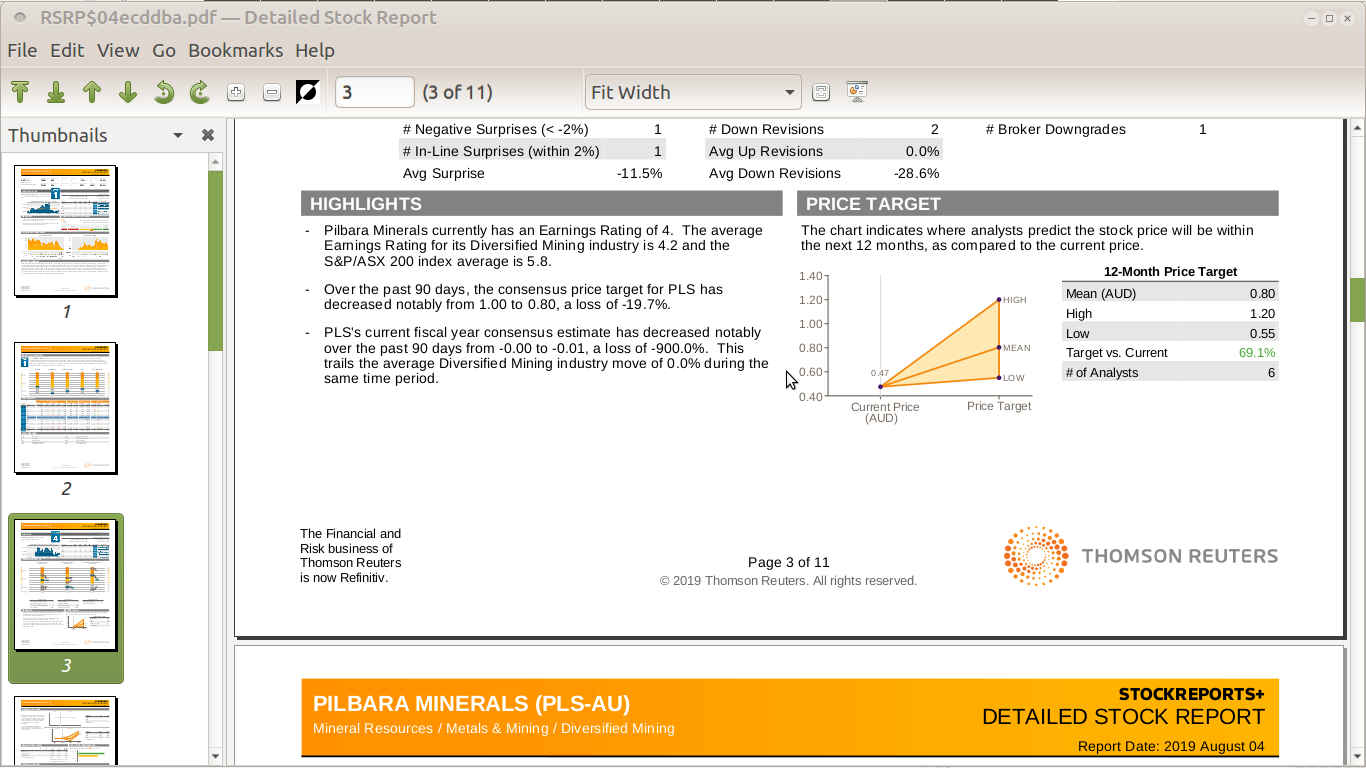Select the partially visible page 4 thumbnail
The image size is (1366, 768).
pyautogui.click(x=66, y=731)
